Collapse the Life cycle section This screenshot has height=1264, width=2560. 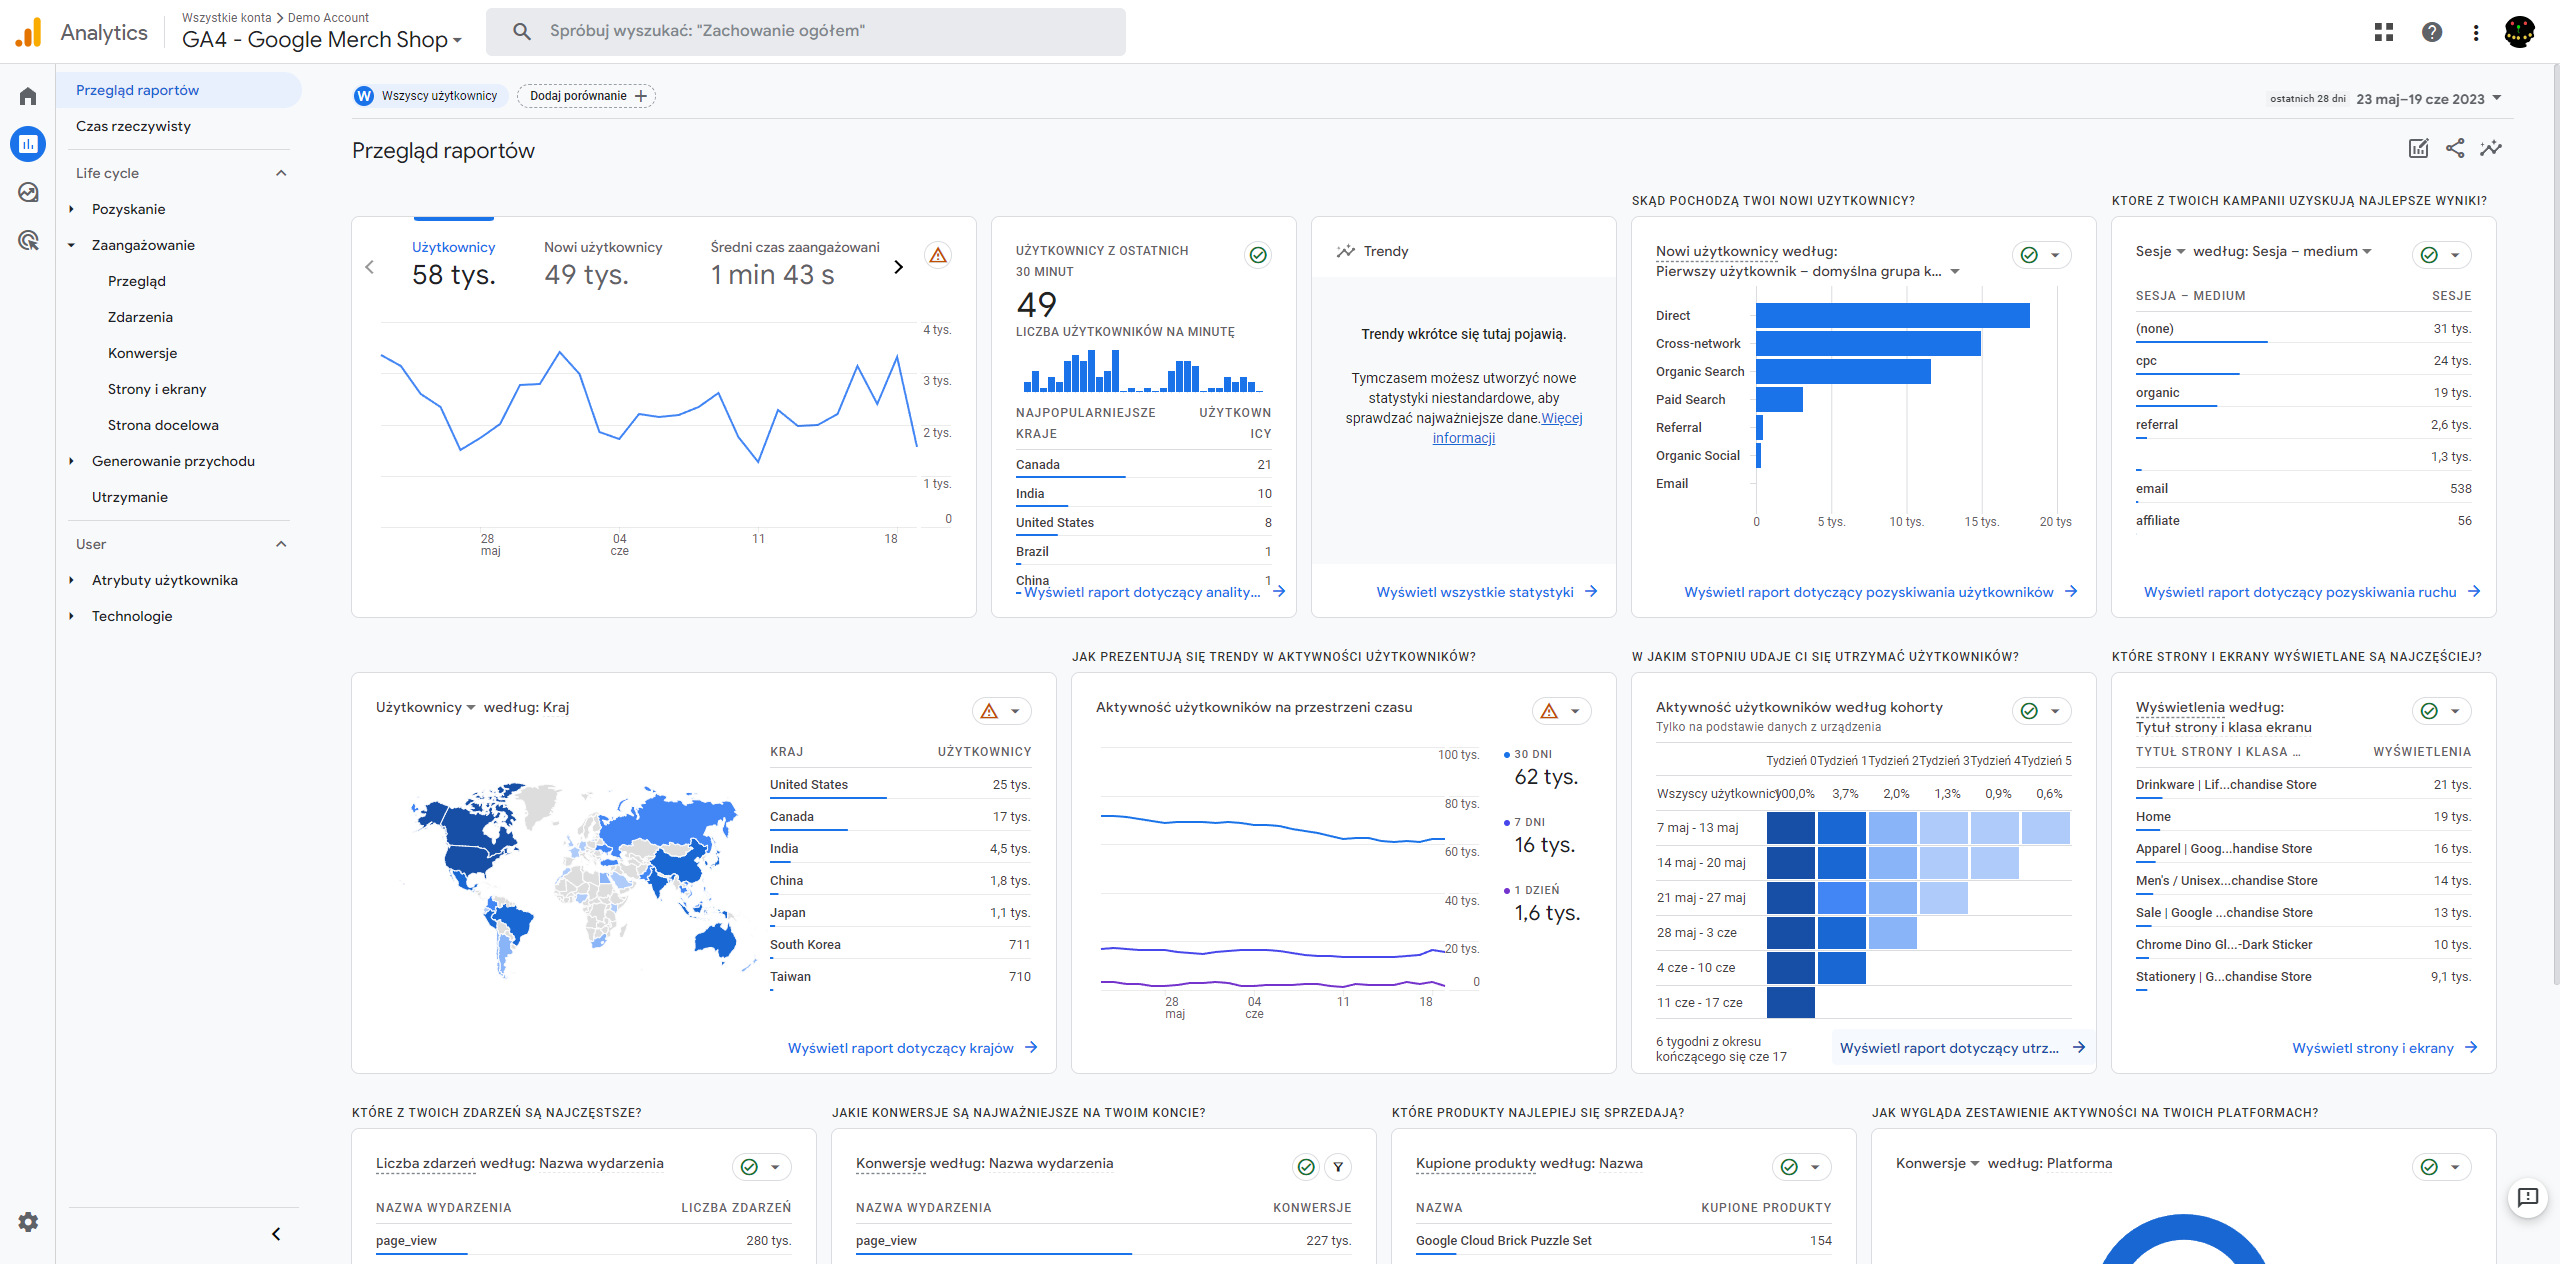(x=281, y=173)
